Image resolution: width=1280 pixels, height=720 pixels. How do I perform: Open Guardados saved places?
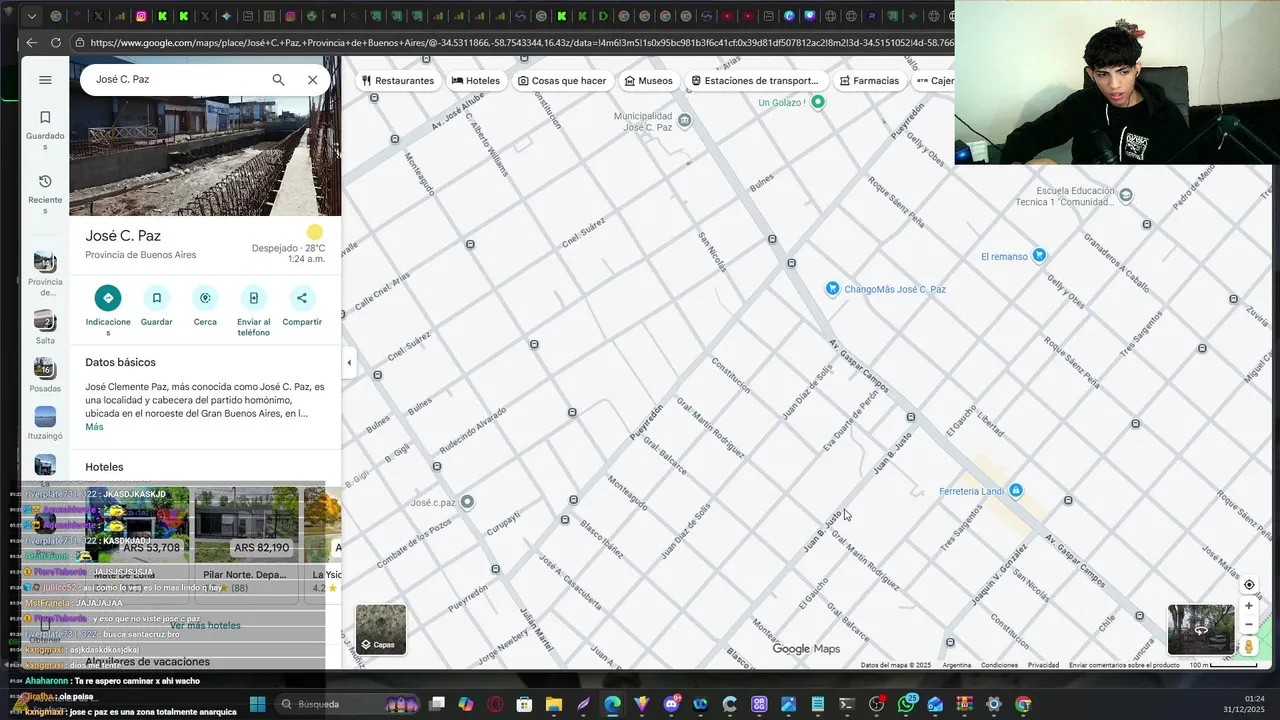click(45, 131)
